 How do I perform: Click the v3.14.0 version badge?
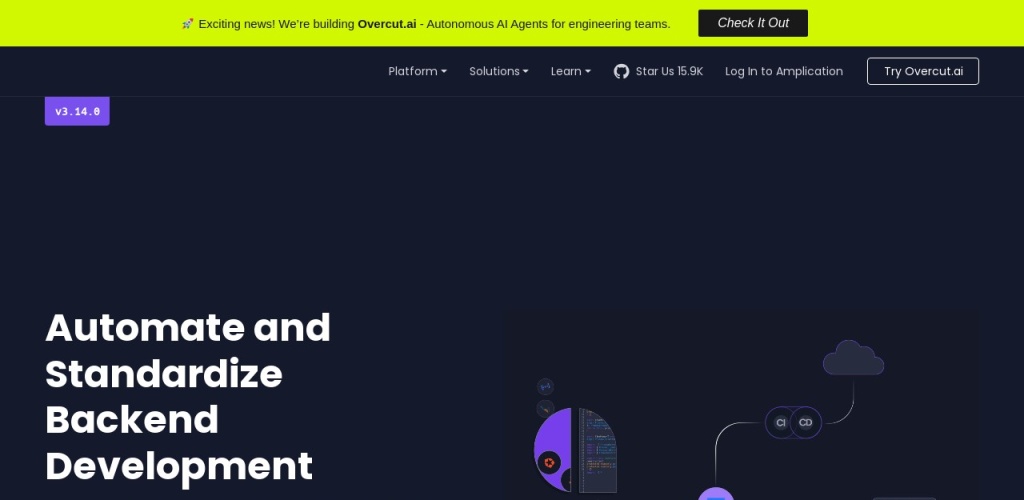[x=77, y=112]
